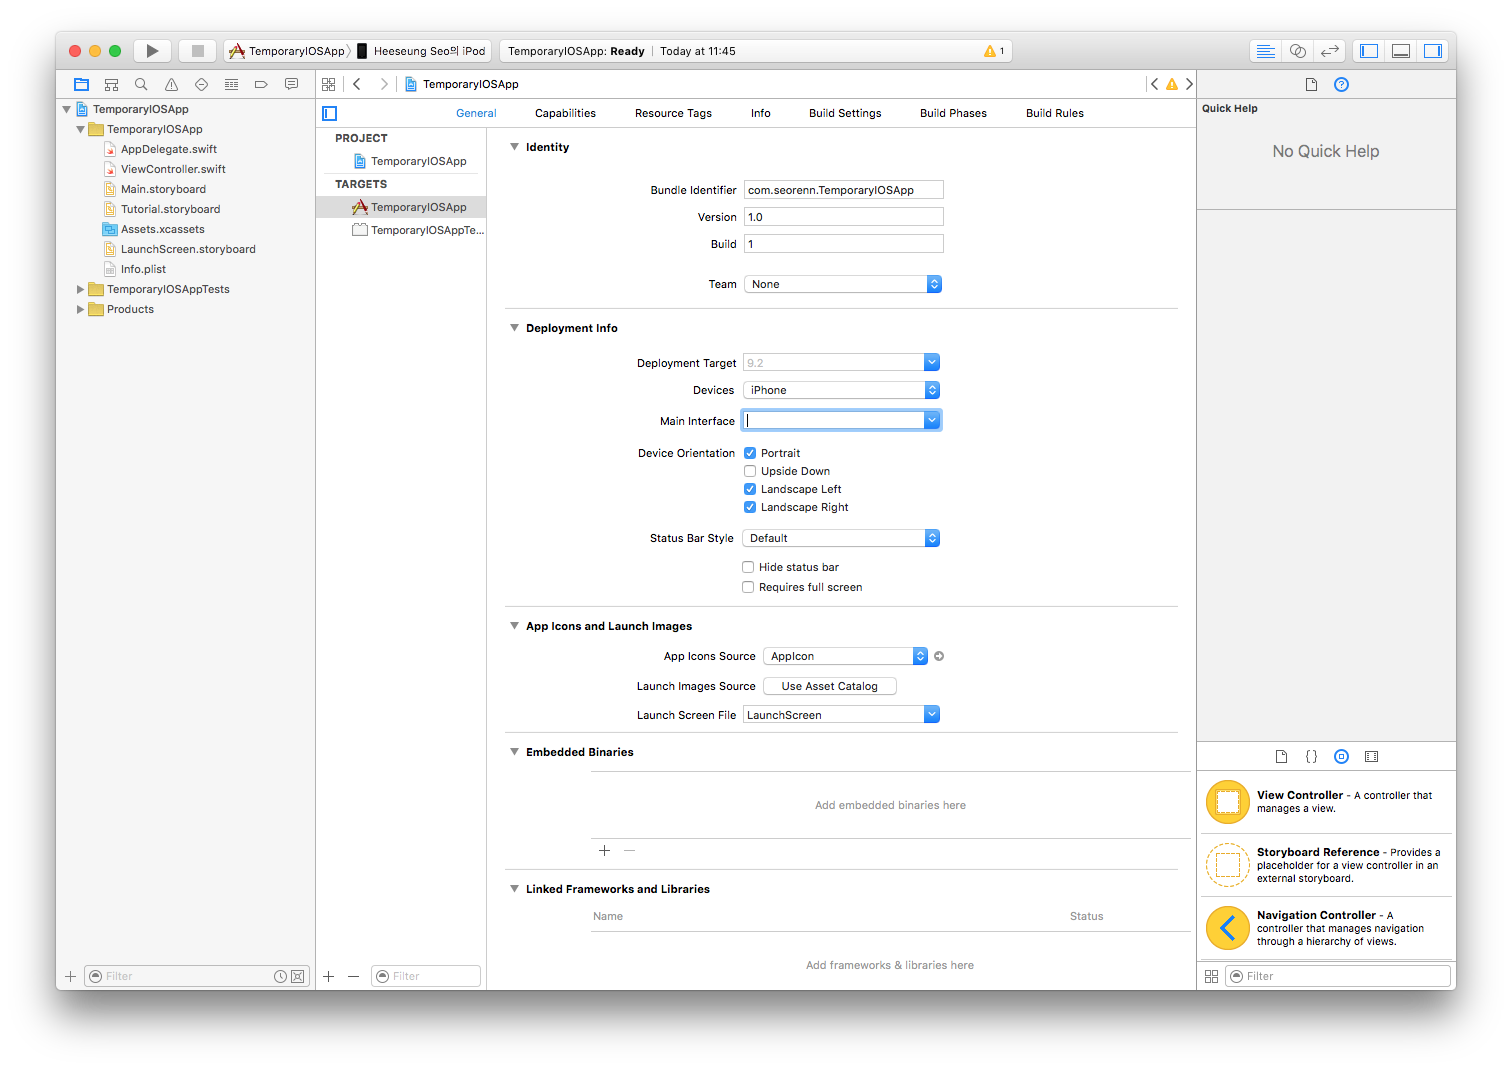Open Build Settings tab
This screenshot has height=1070, width=1512.
tap(845, 113)
